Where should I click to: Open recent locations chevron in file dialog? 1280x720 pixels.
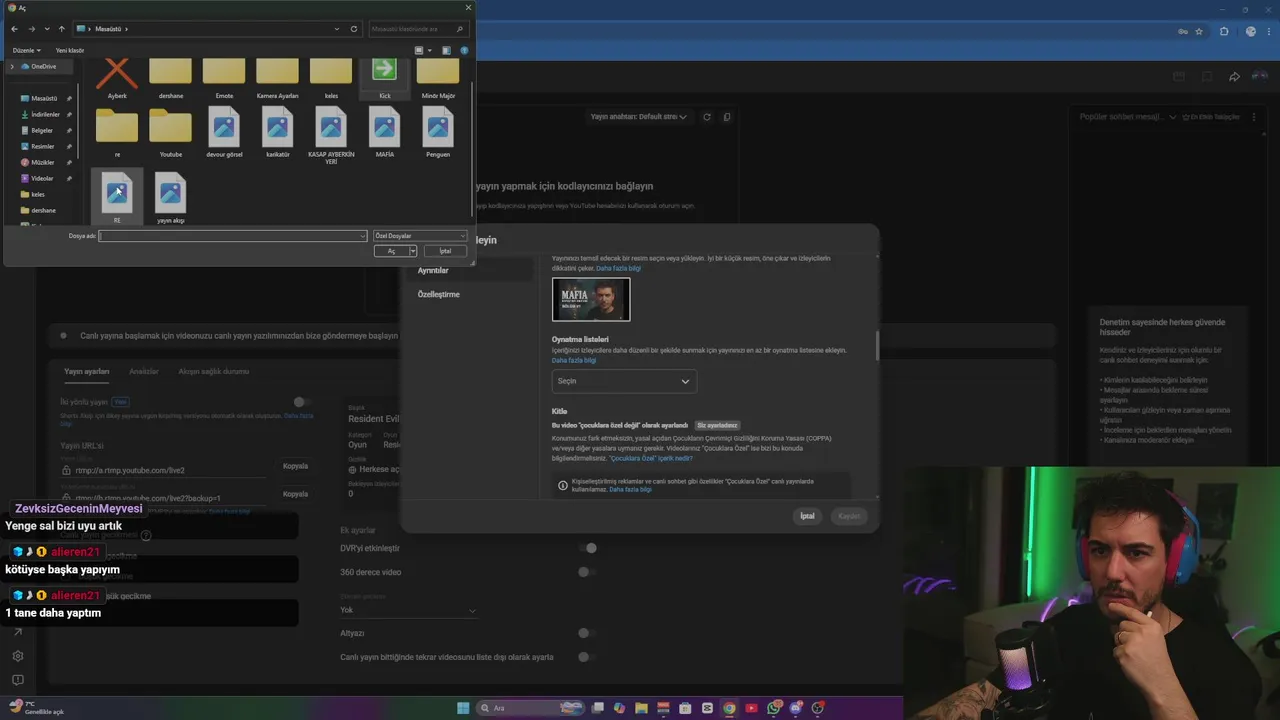tap(46, 29)
